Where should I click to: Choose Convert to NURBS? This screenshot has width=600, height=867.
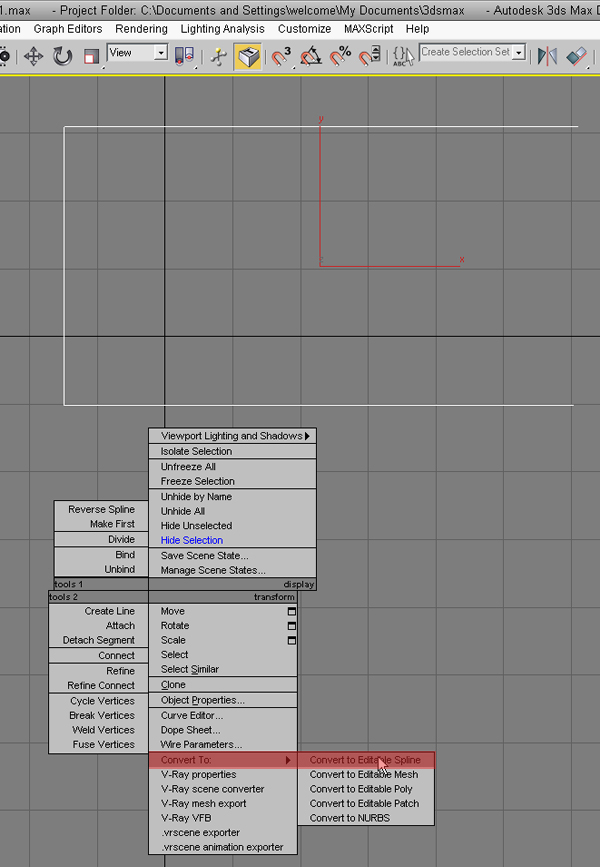[366, 818]
